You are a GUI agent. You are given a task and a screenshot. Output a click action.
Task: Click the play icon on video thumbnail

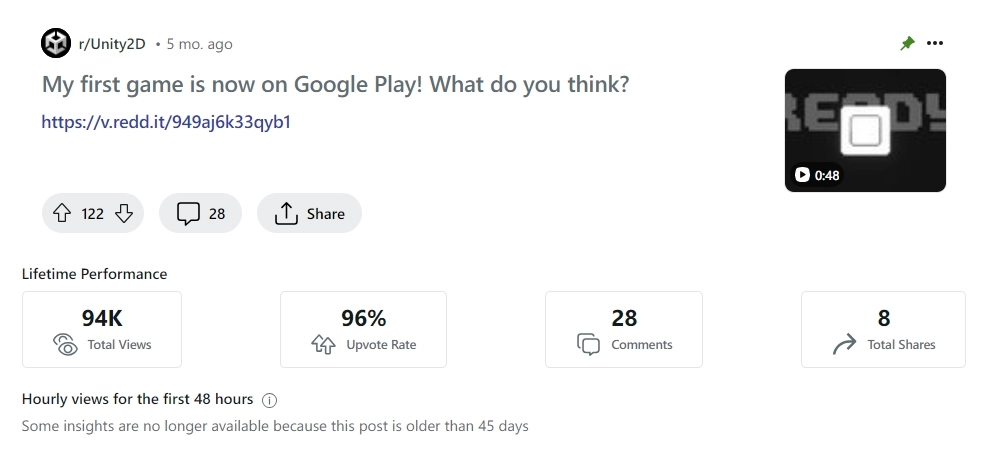[x=802, y=175]
